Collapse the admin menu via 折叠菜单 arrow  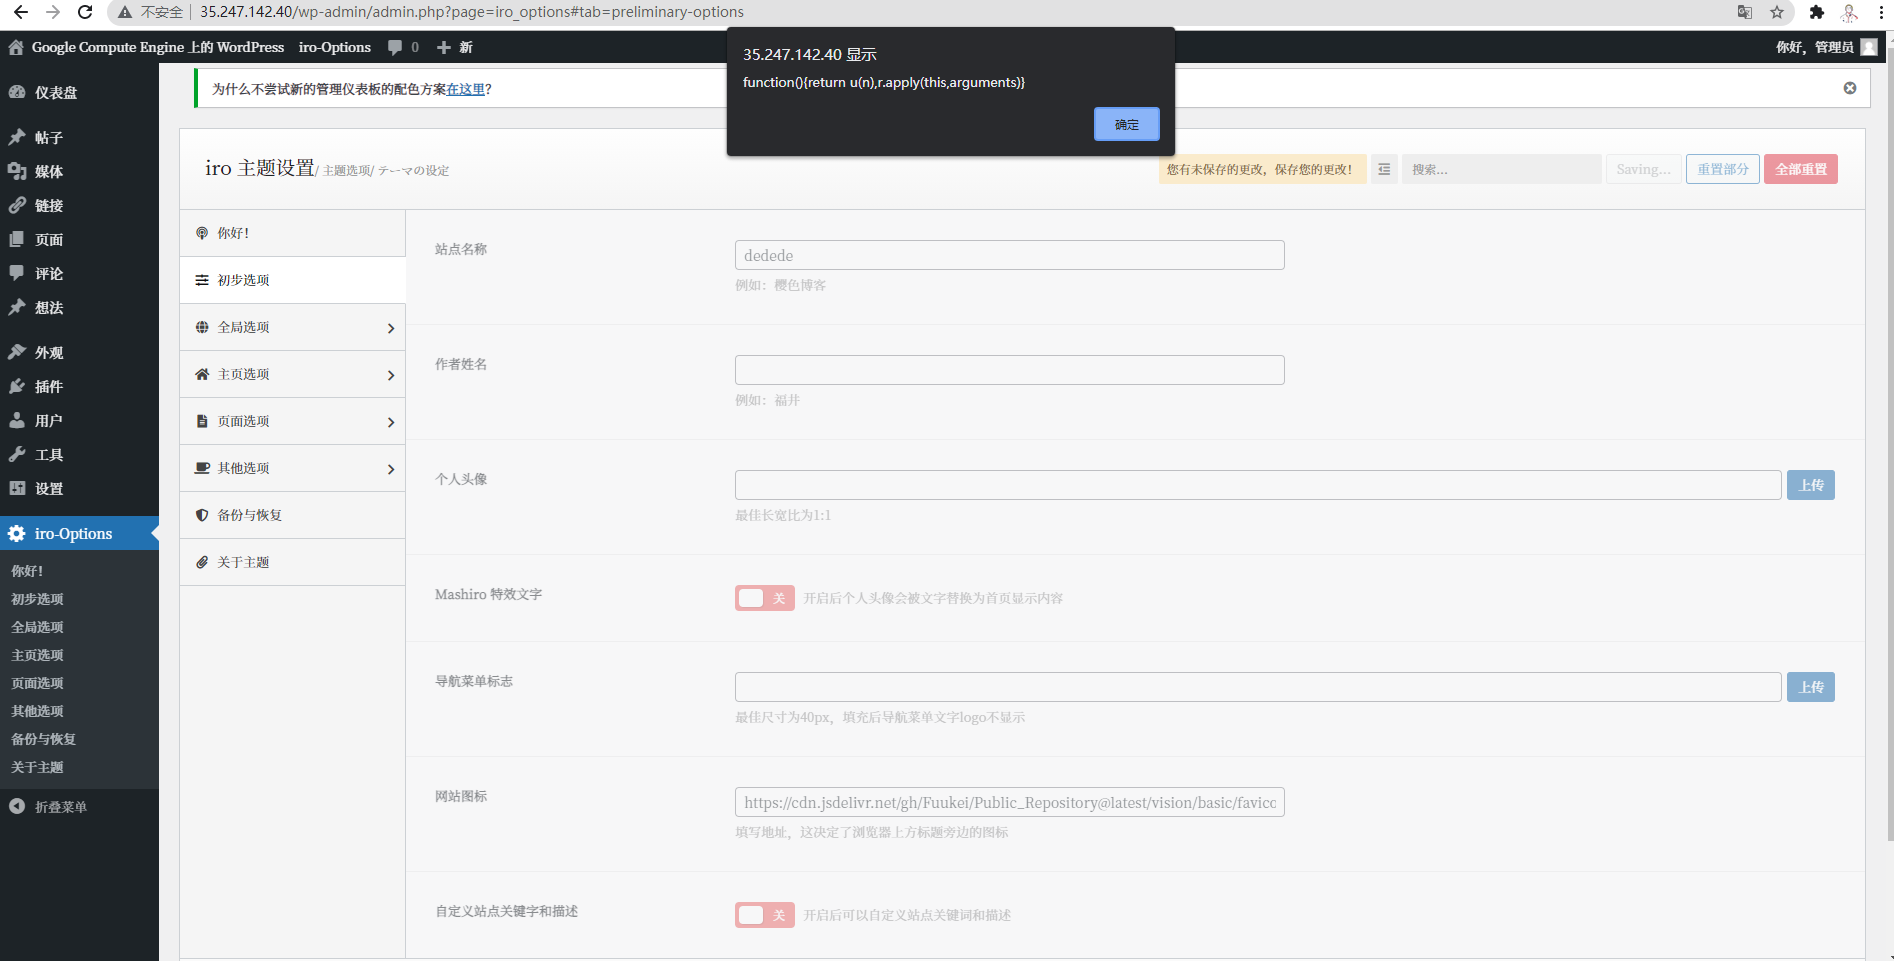pos(16,806)
